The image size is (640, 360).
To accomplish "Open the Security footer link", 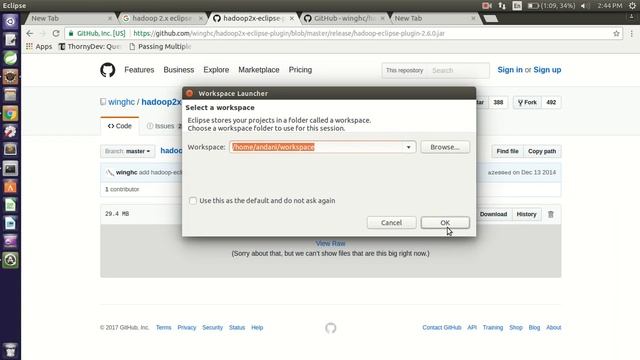I will pyautogui.click(x=212, y=327).
